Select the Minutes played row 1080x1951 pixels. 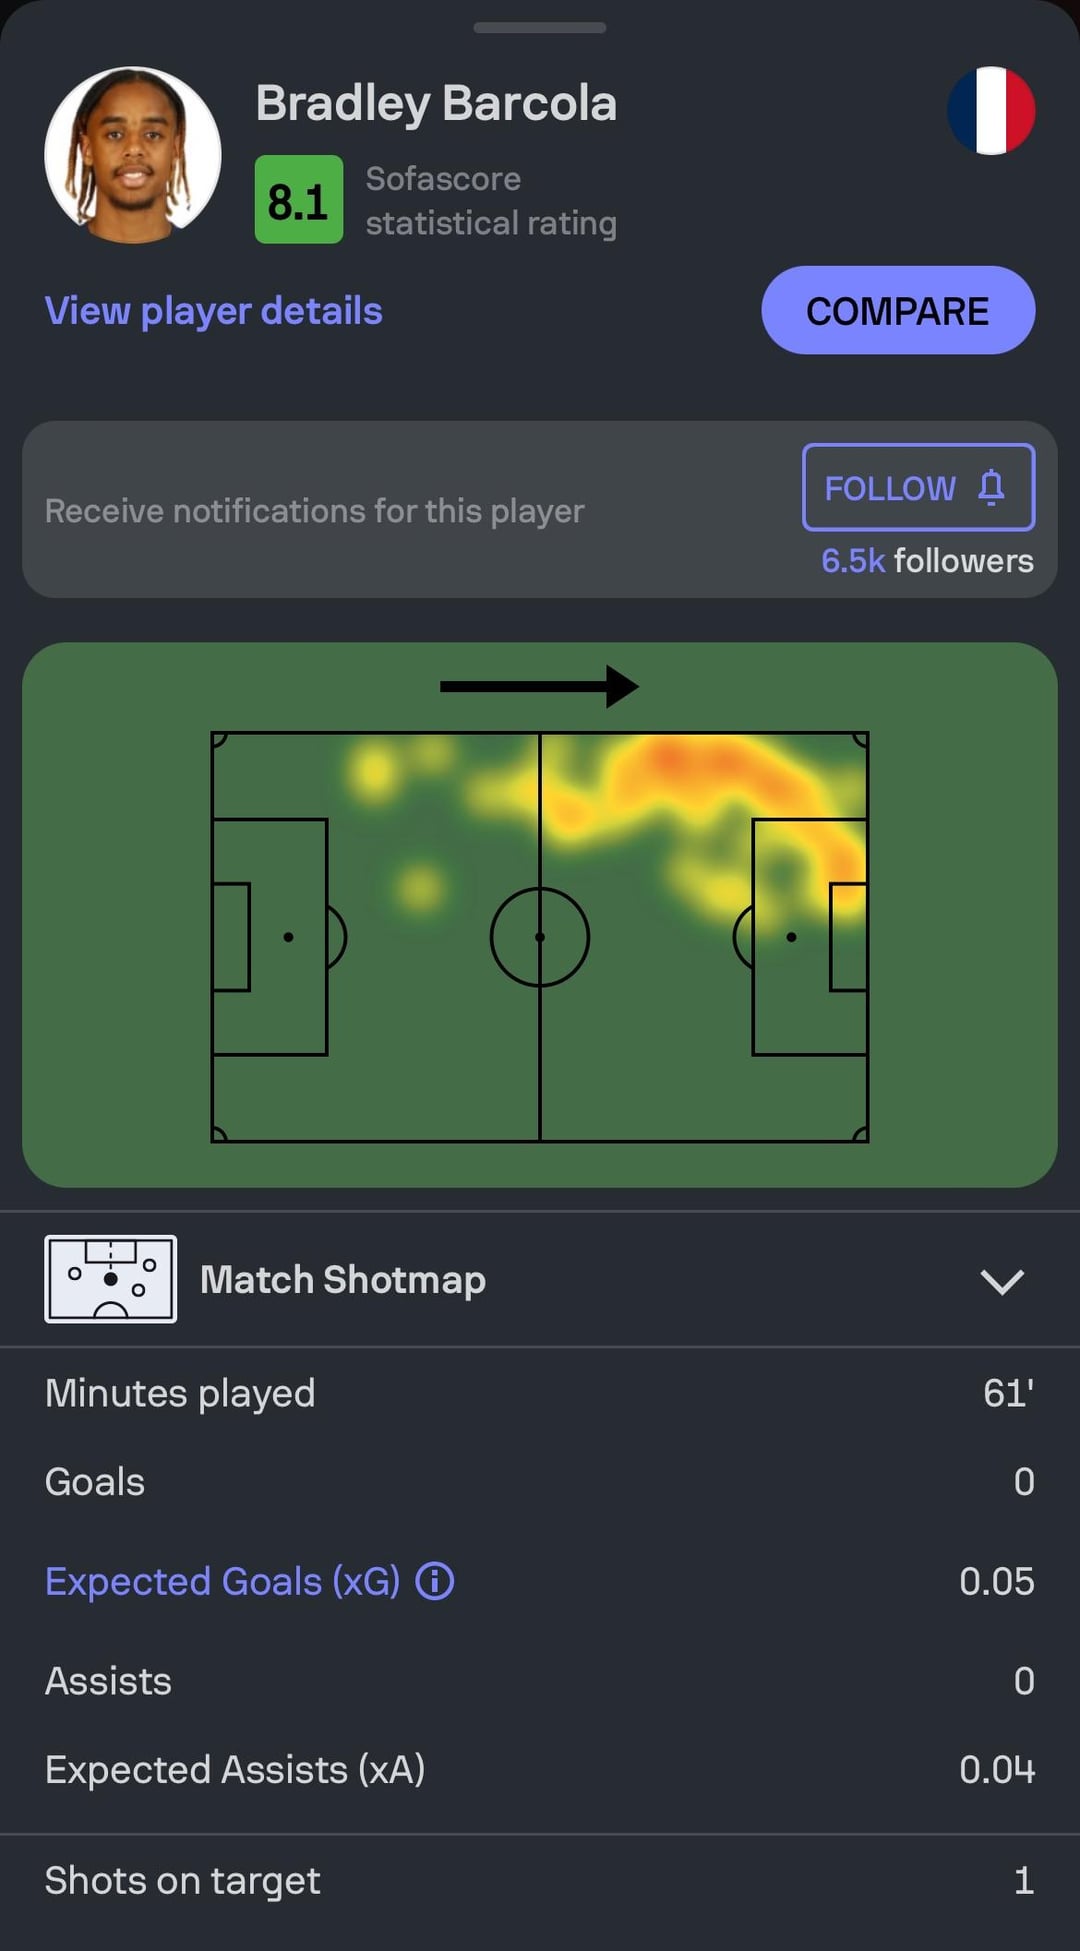click(539, 1393)
